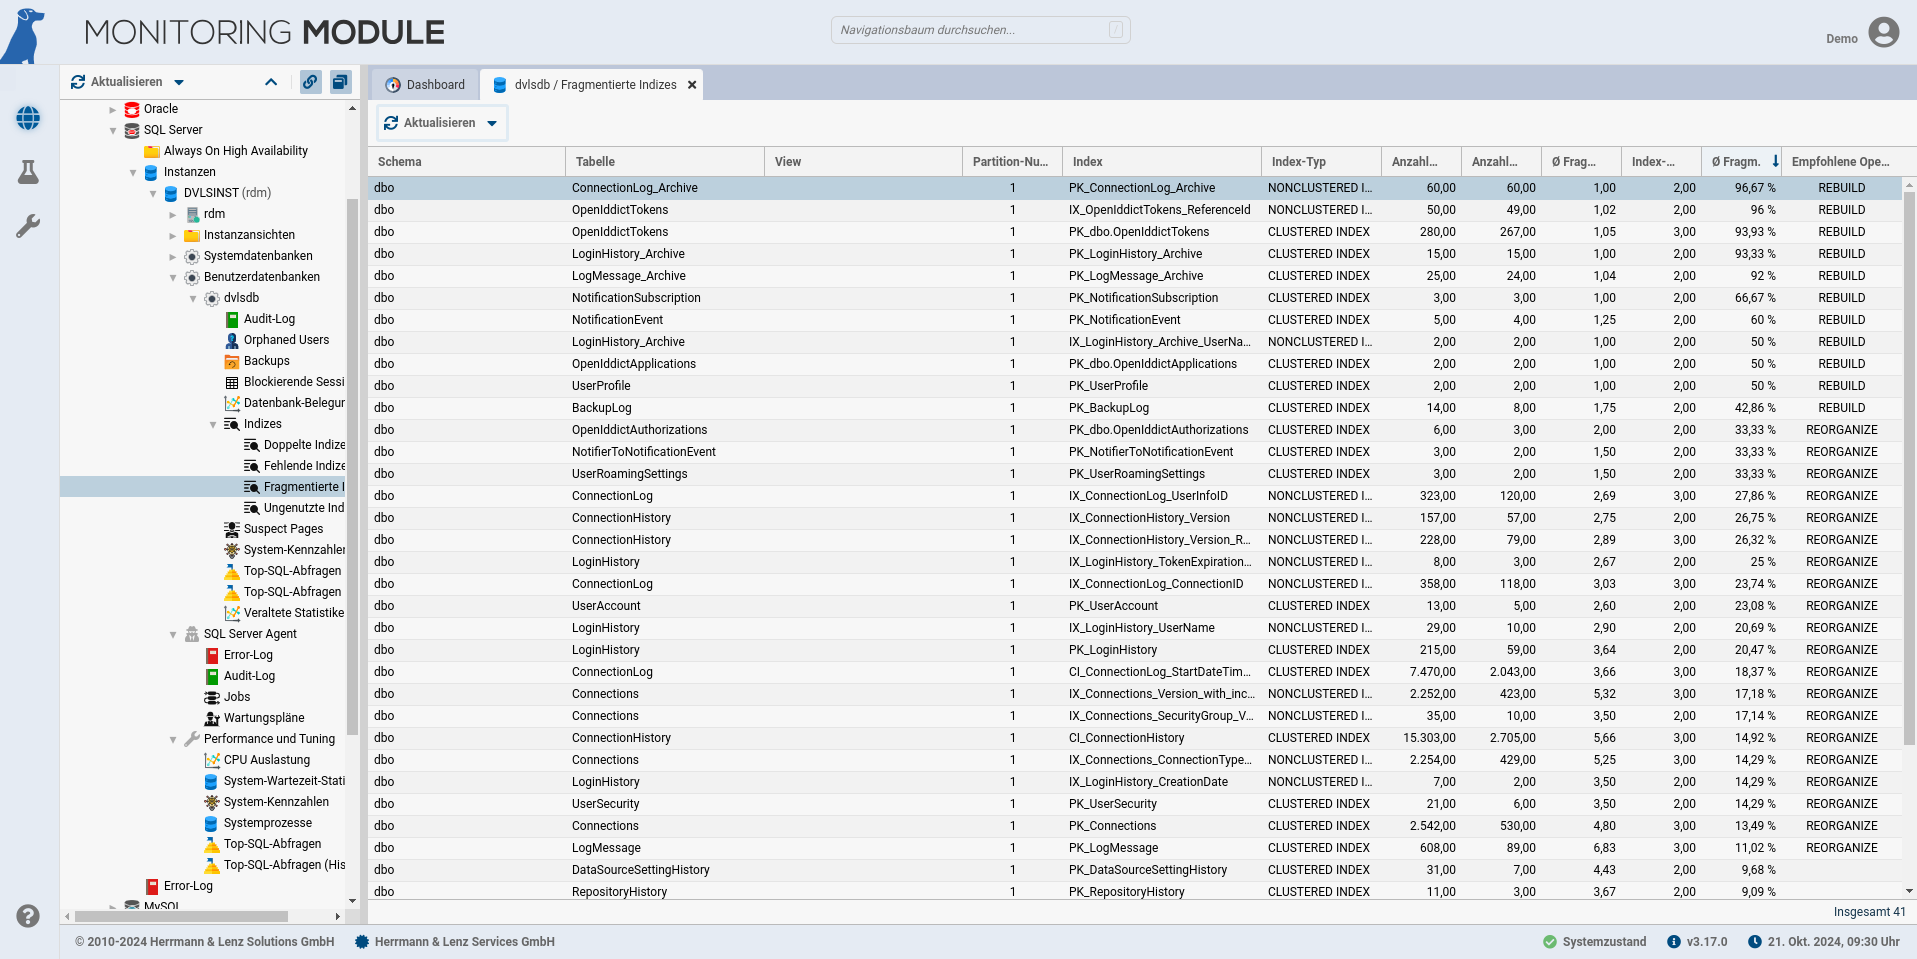The height and width of the screenshot is (959, 1917).
Task: Click the Suspect Pages icon
Action: tap(232, 529)
